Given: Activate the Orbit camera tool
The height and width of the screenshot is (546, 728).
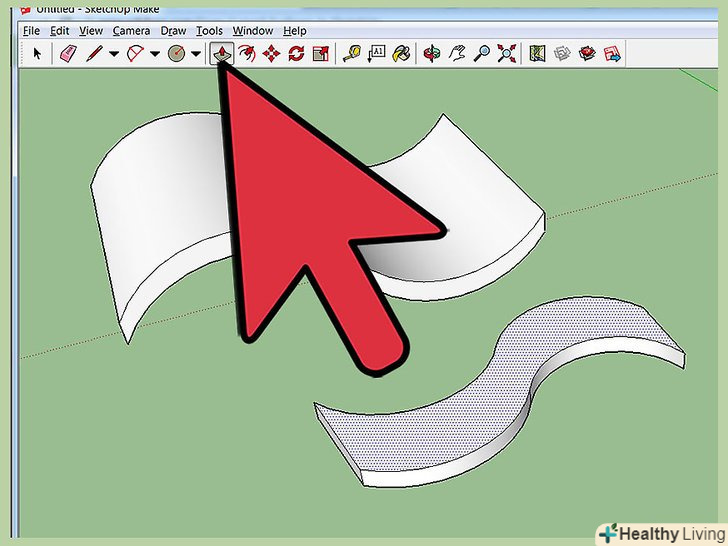Looking at the screenshot, I should pyautogui.click(x=432, y=53).
